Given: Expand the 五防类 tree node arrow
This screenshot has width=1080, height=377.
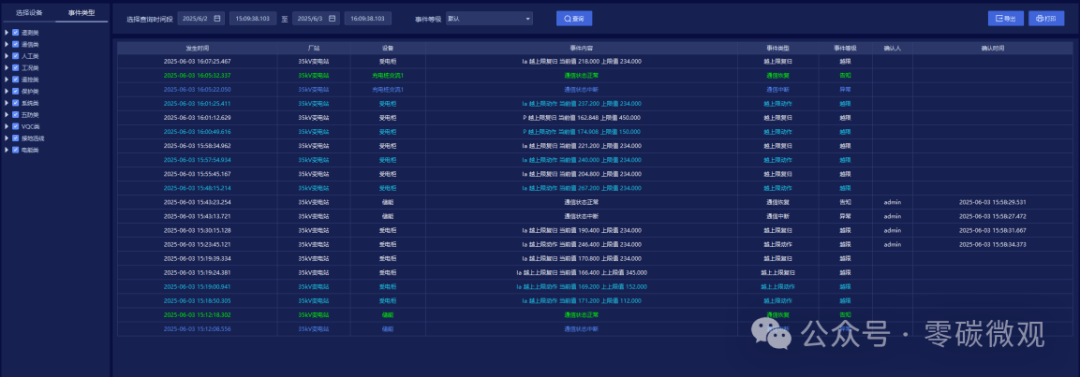Looking at the screenshot, I should [7, 114].
